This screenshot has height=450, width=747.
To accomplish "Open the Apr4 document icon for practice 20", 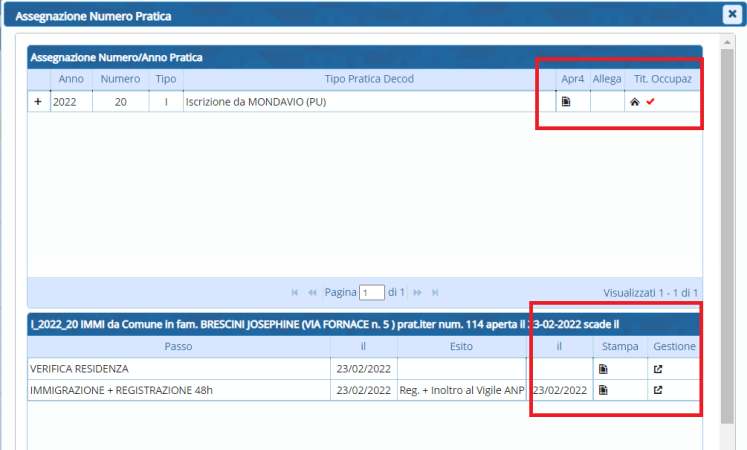I will tap(566, 102).
